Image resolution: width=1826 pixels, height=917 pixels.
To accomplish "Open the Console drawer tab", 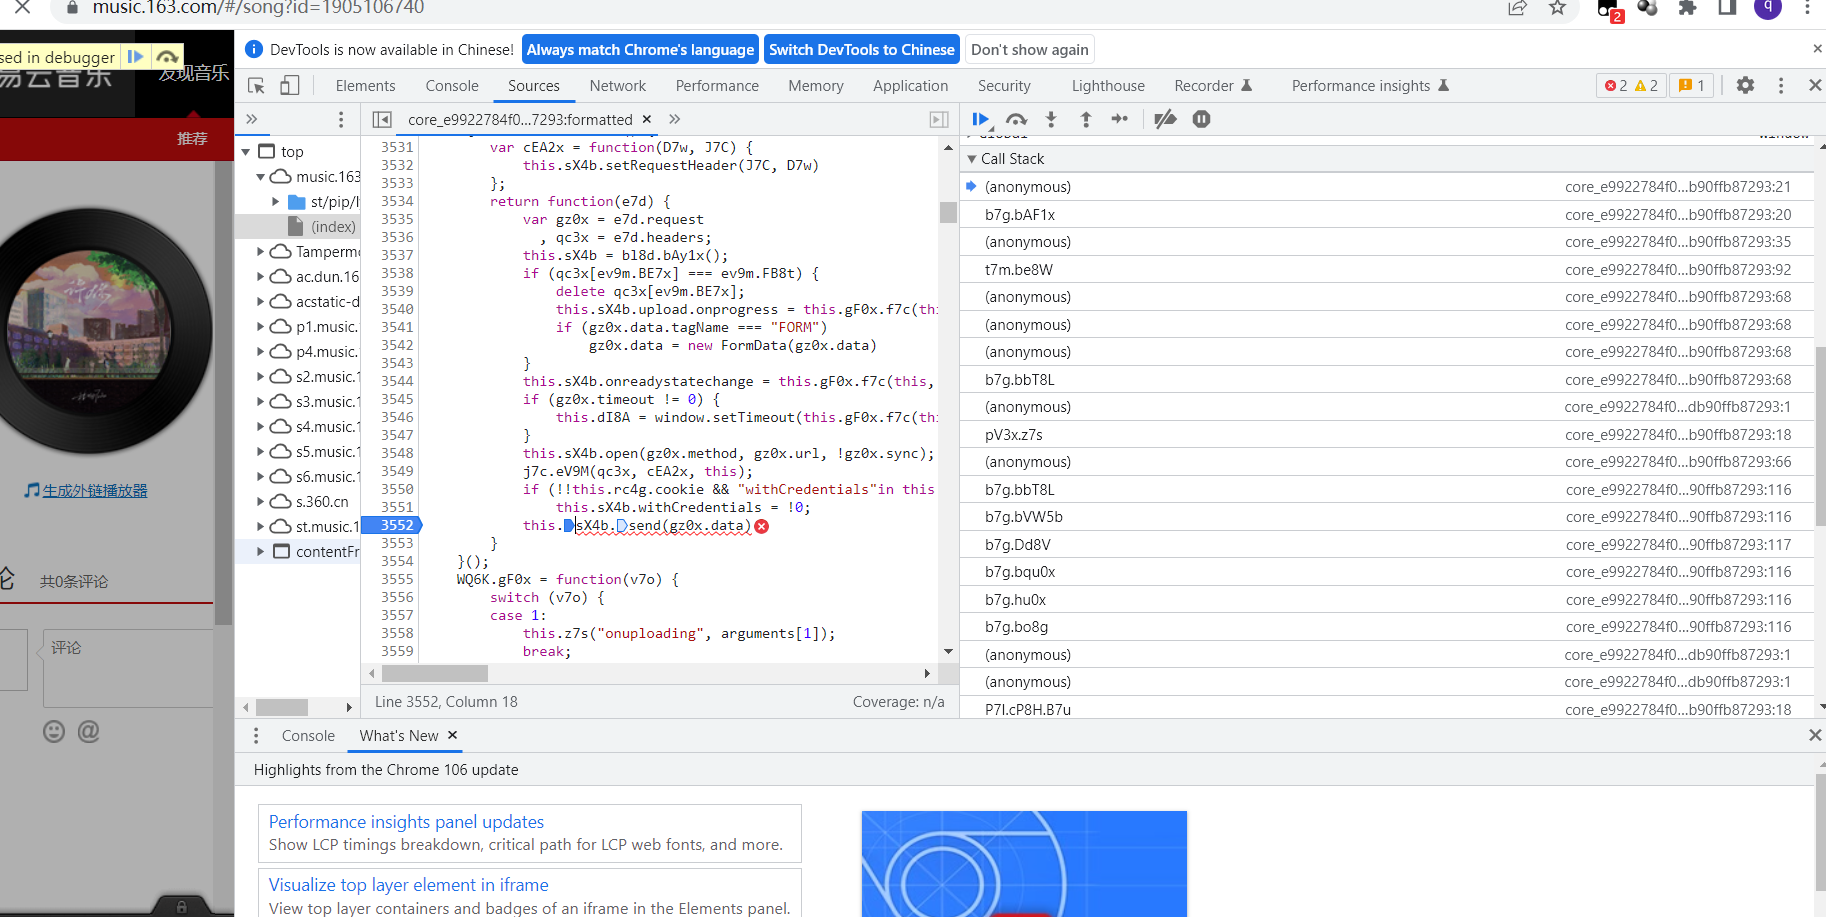I will click(x=308, y=736).
